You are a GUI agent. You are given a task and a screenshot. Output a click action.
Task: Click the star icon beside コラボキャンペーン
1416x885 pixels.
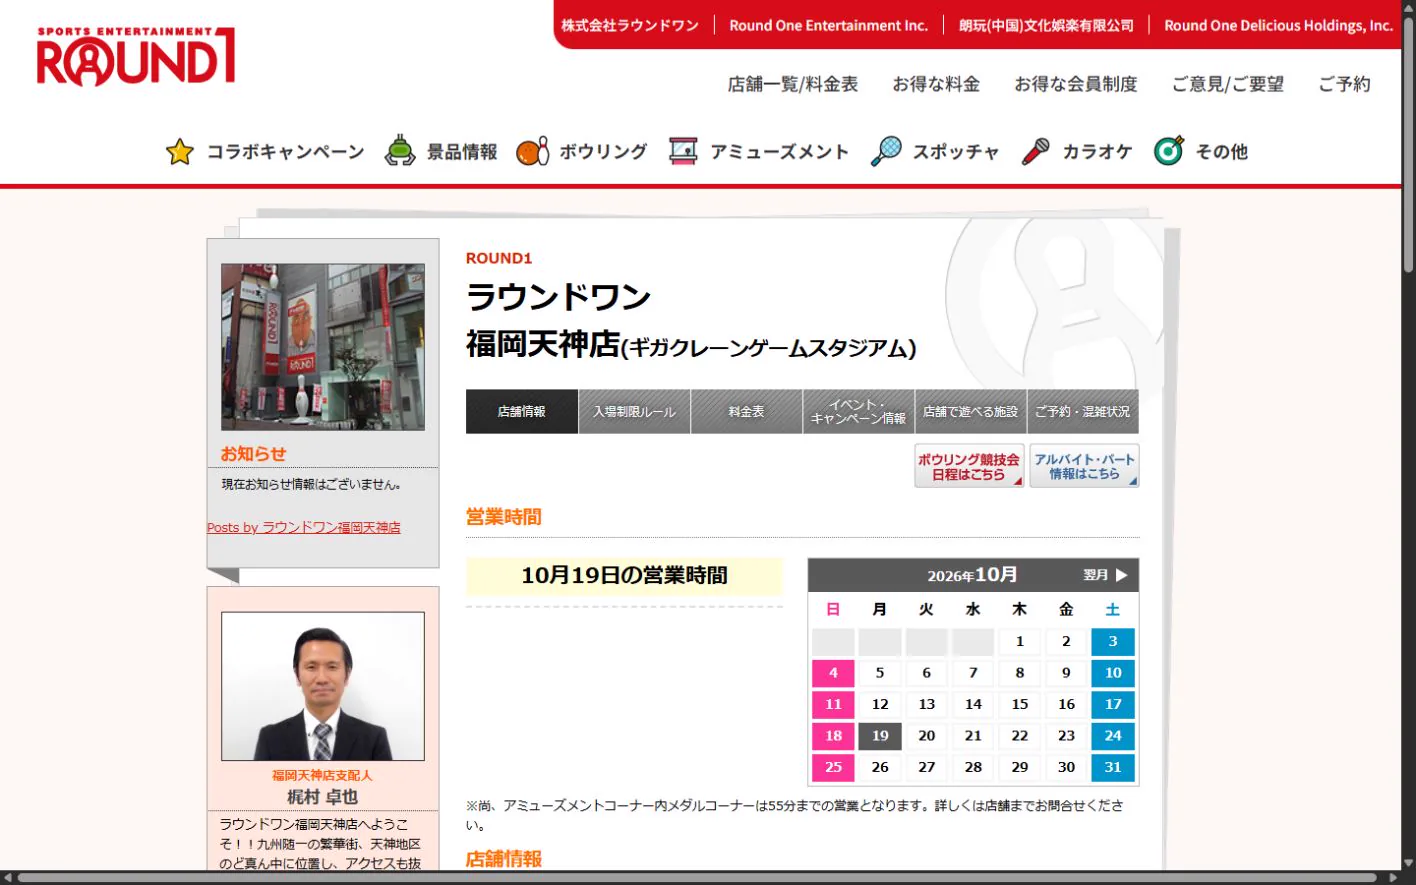coord(180,152)
